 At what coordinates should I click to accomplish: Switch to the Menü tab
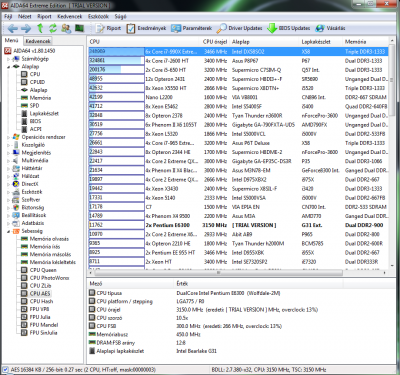[11, 41]
